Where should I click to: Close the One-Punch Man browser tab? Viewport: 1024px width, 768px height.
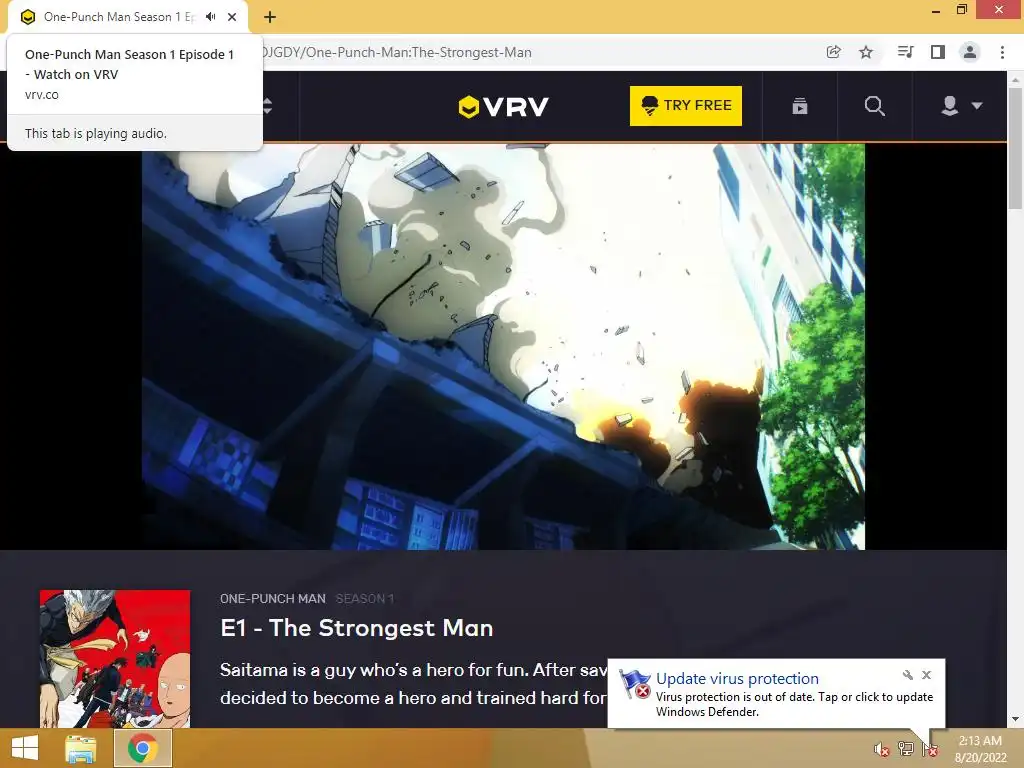coord(232,17)
